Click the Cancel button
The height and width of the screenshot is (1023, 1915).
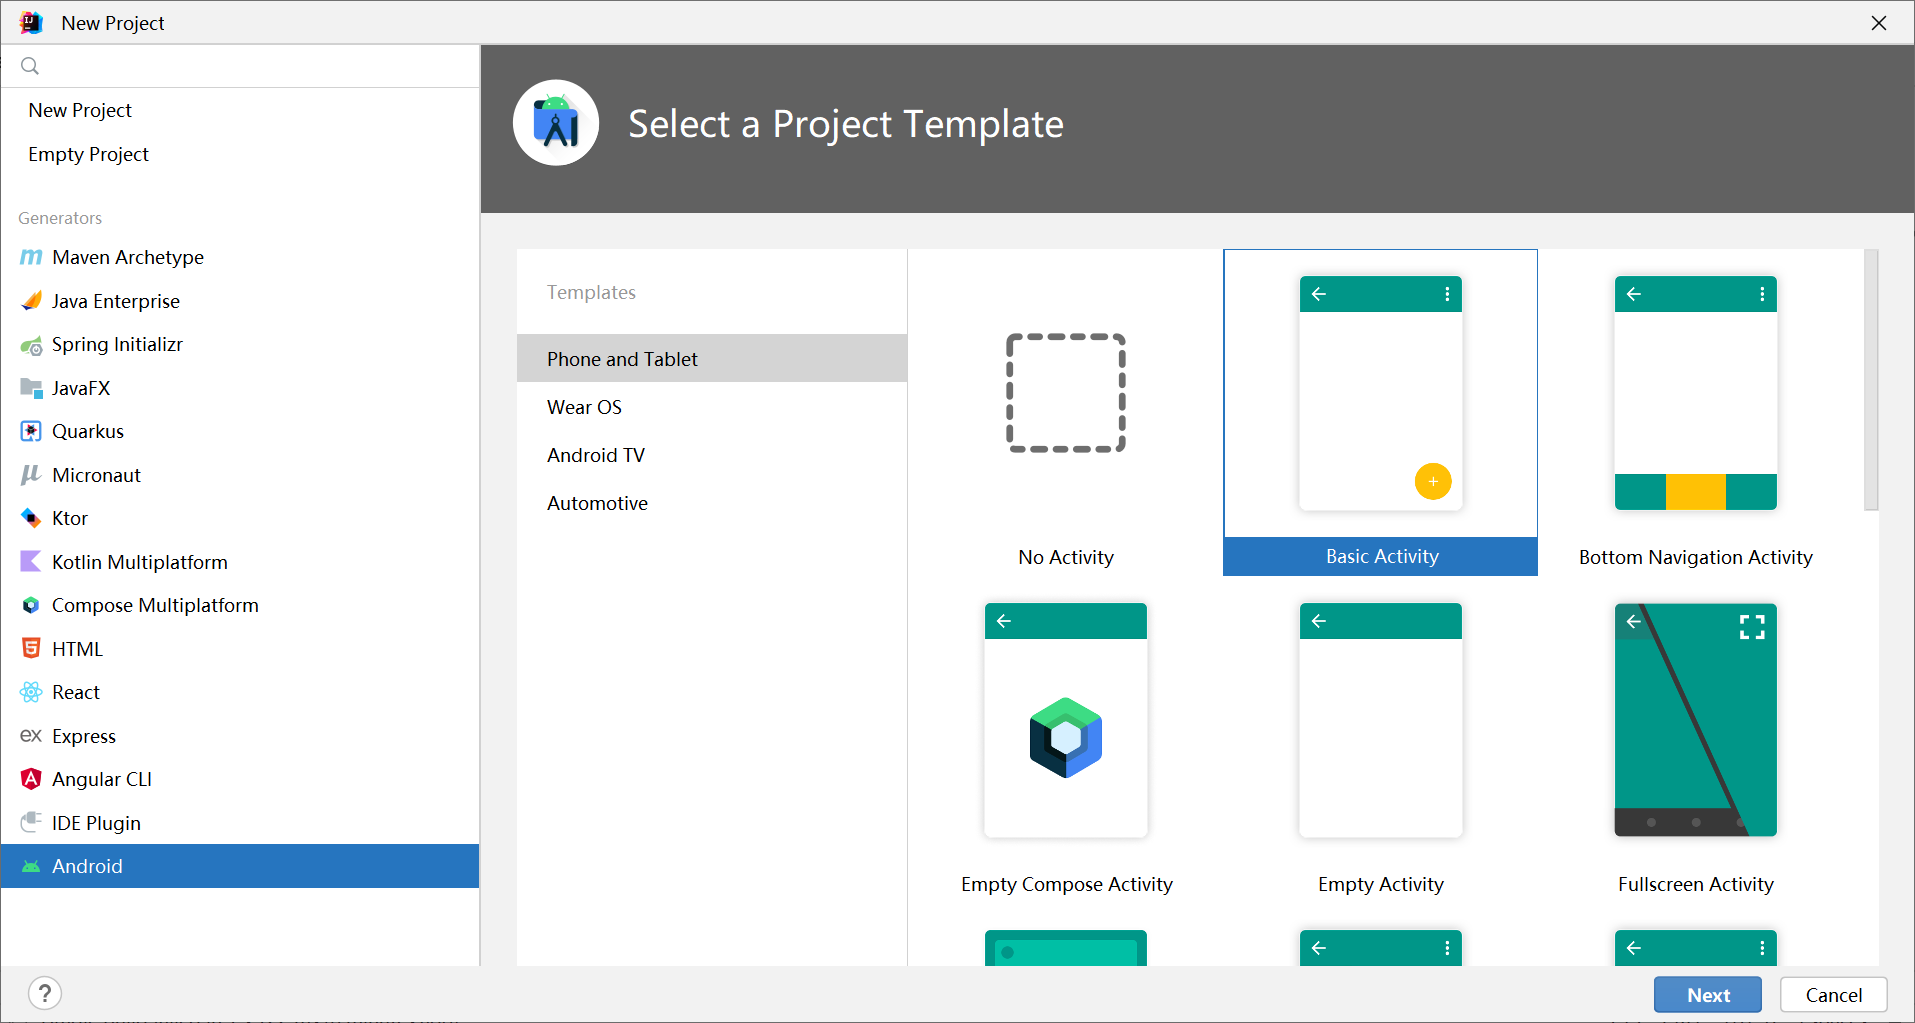tap(1834, 995)
